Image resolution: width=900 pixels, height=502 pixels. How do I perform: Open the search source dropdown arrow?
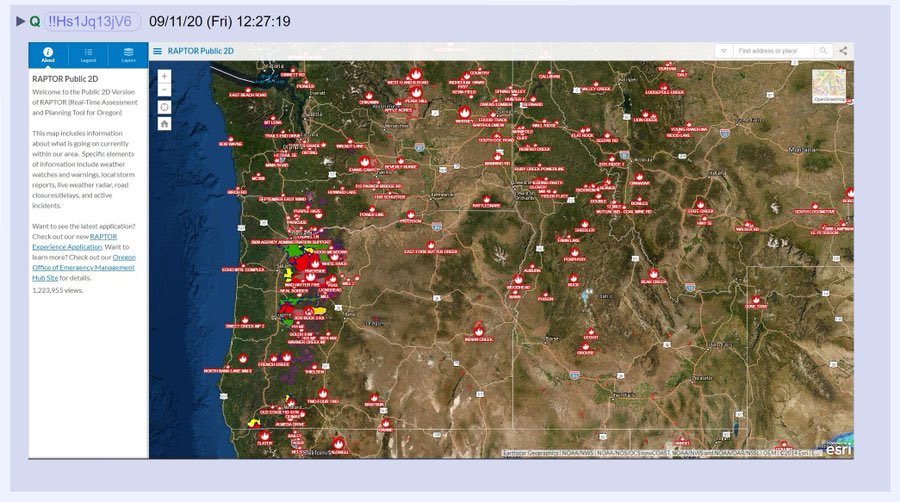(723, 51)
